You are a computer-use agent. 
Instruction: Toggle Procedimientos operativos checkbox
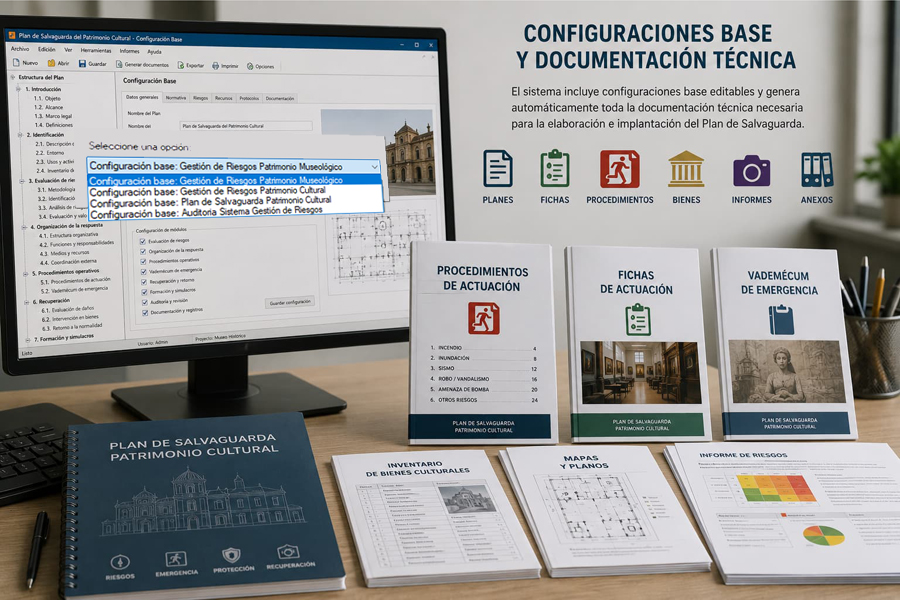(x=143, y=262)
